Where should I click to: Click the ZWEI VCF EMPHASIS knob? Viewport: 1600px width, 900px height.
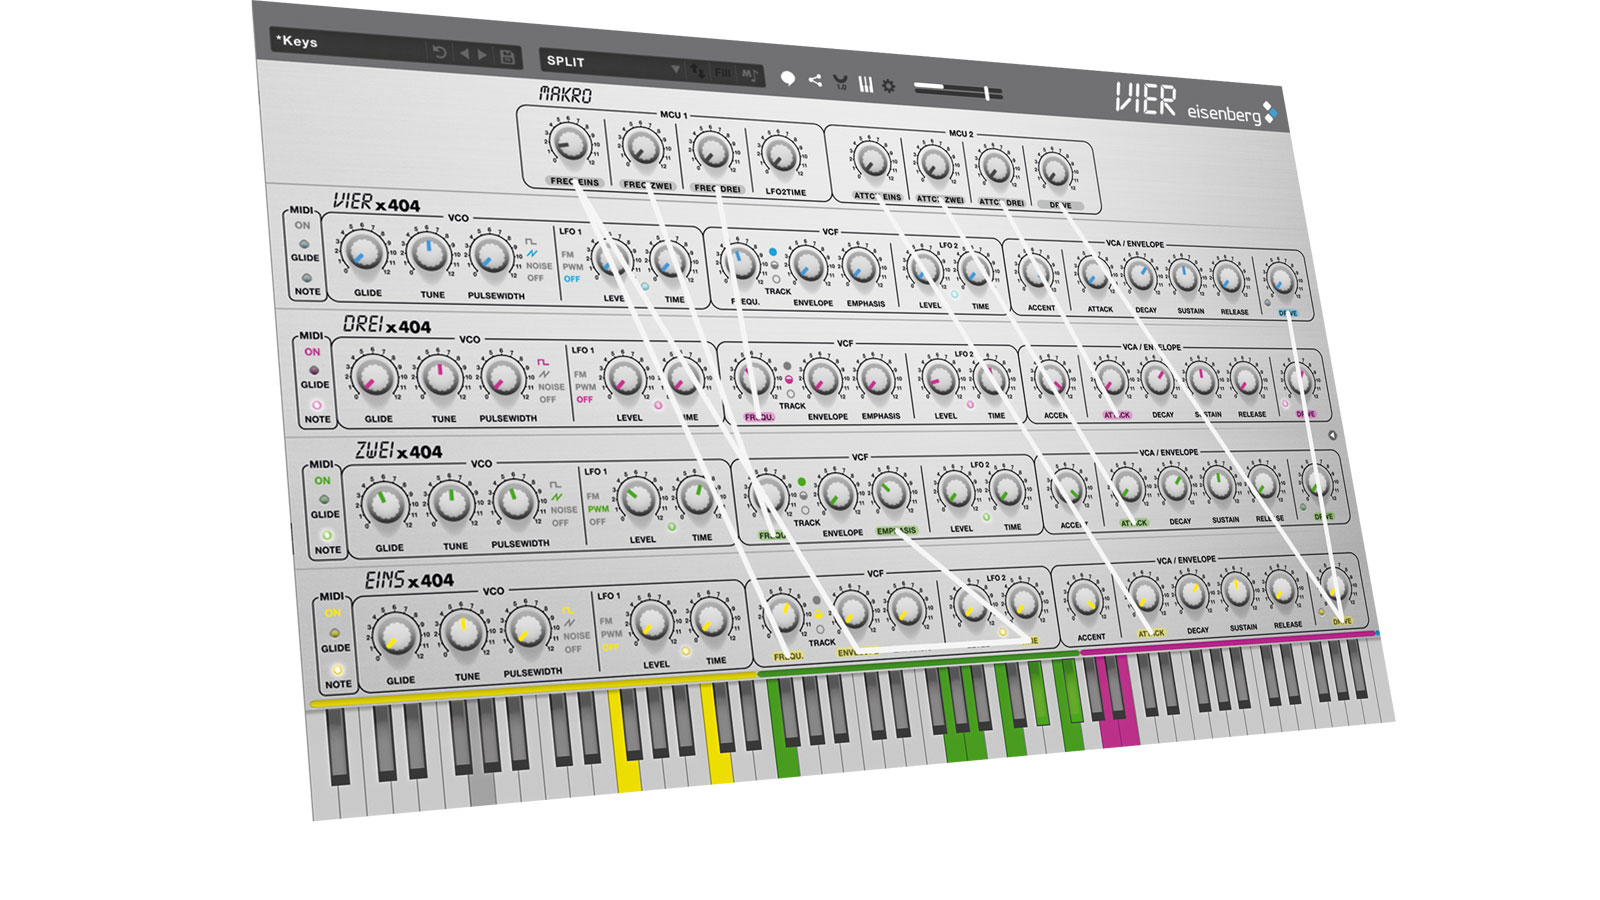click(889, 491)
